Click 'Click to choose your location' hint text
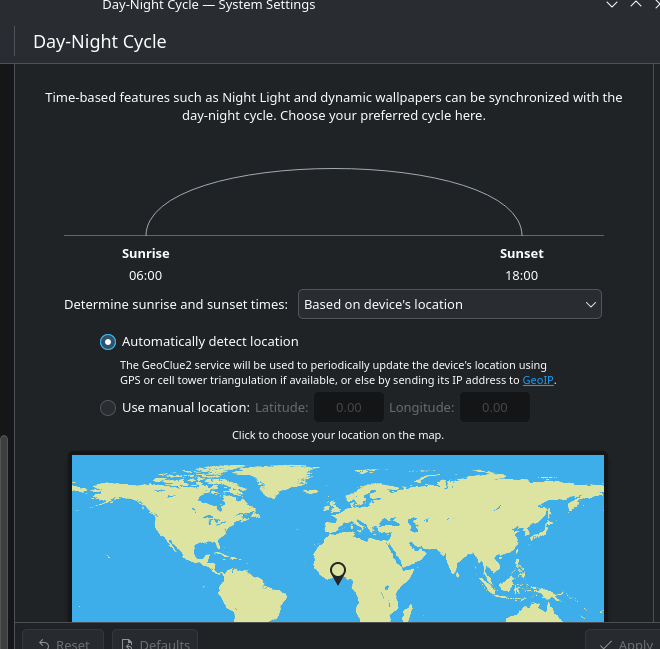This screenshot has height=649, width=660. coord(338,435)
